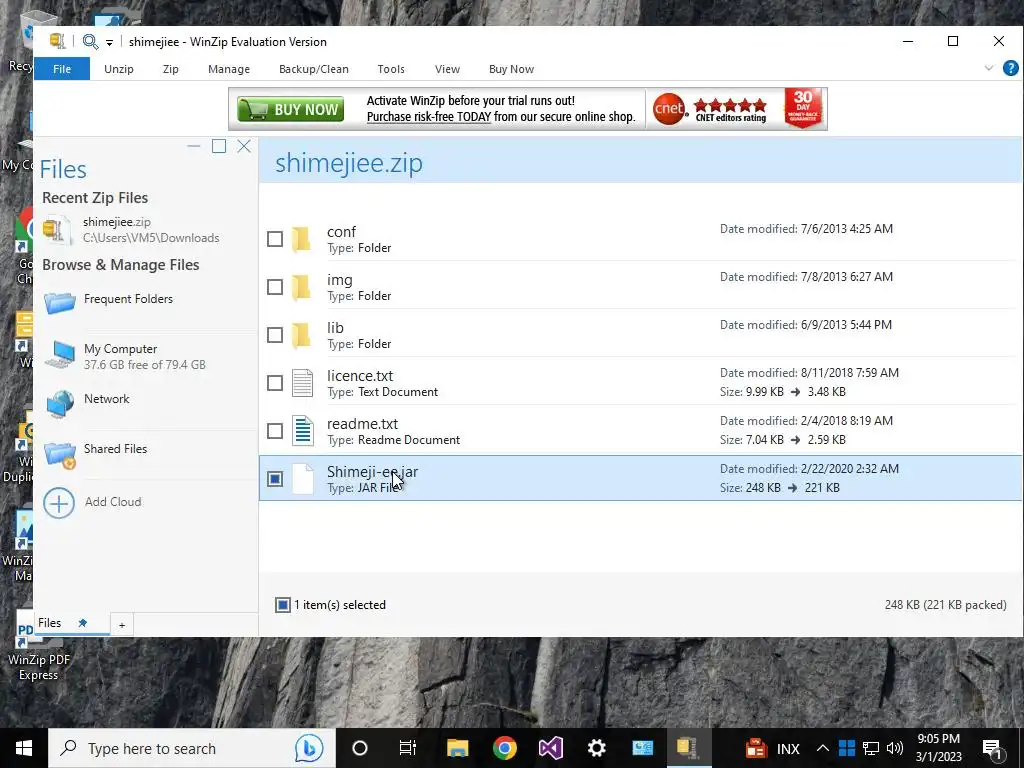Check the img folder checkbox
Image resolution: width=1024 pixels, height=768 pixels.
pos(275,287)
